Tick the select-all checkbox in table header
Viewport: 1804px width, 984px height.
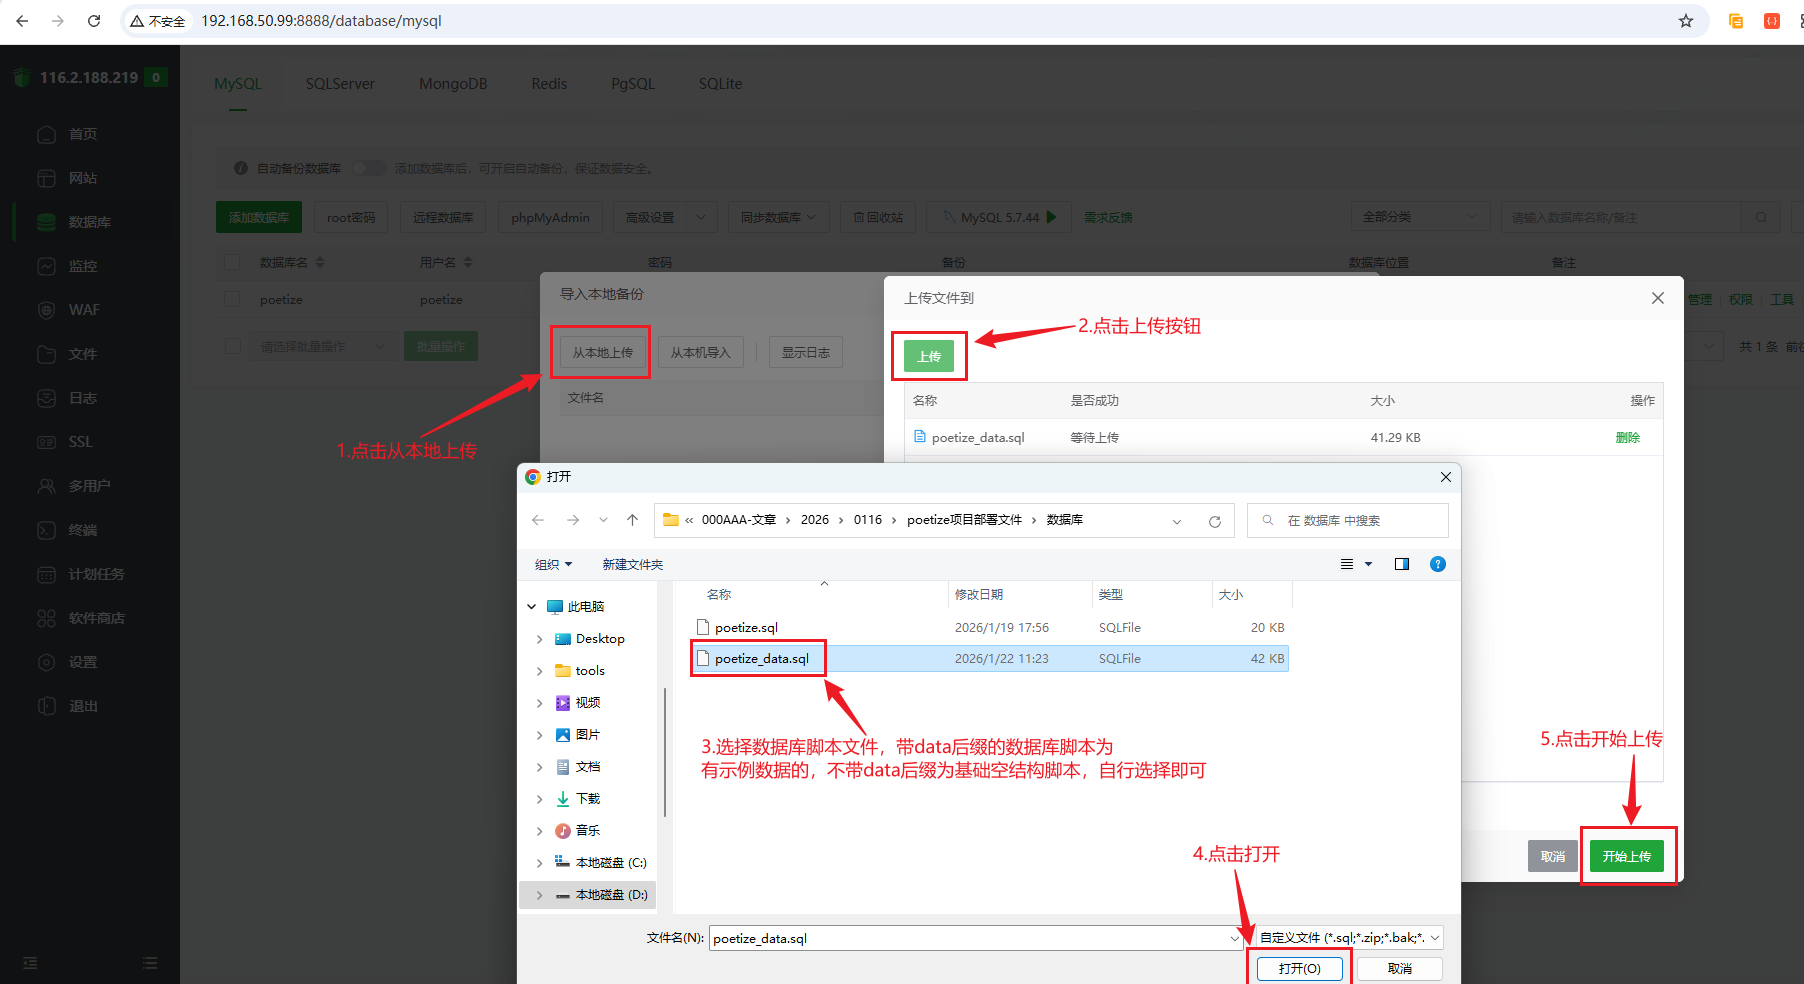click(233, 262)
